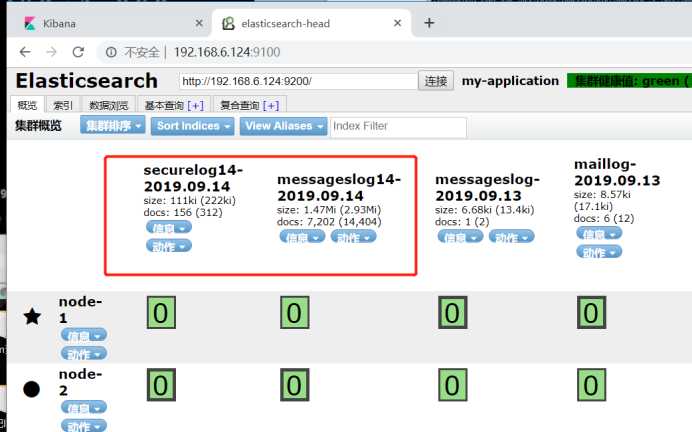Click node-2 shard 0 of messageslog-2019.09.13
692x432 pixels.
coord(452,385)
